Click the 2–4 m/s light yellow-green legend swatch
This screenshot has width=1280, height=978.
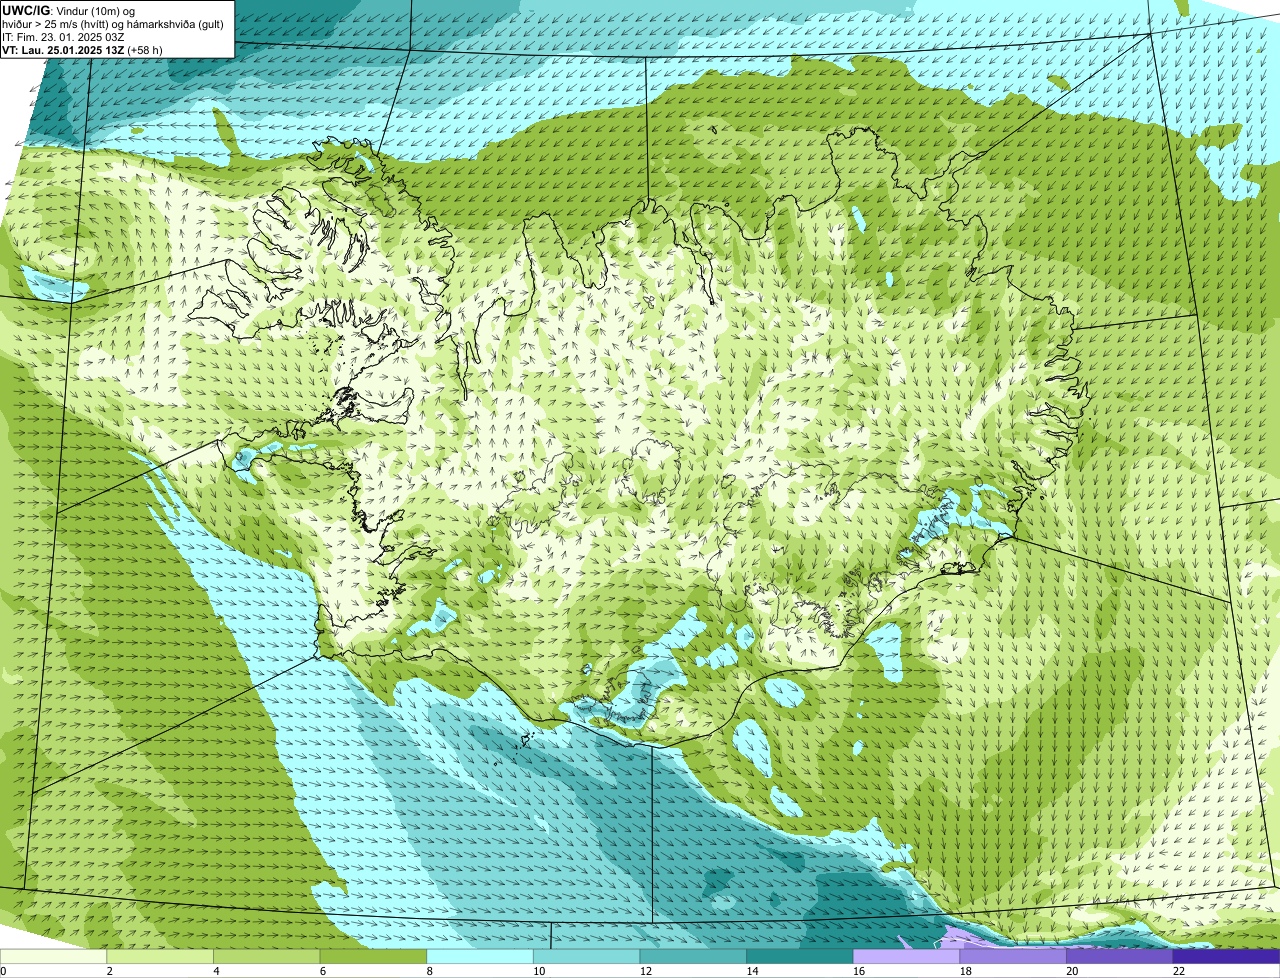click(160, 956)
